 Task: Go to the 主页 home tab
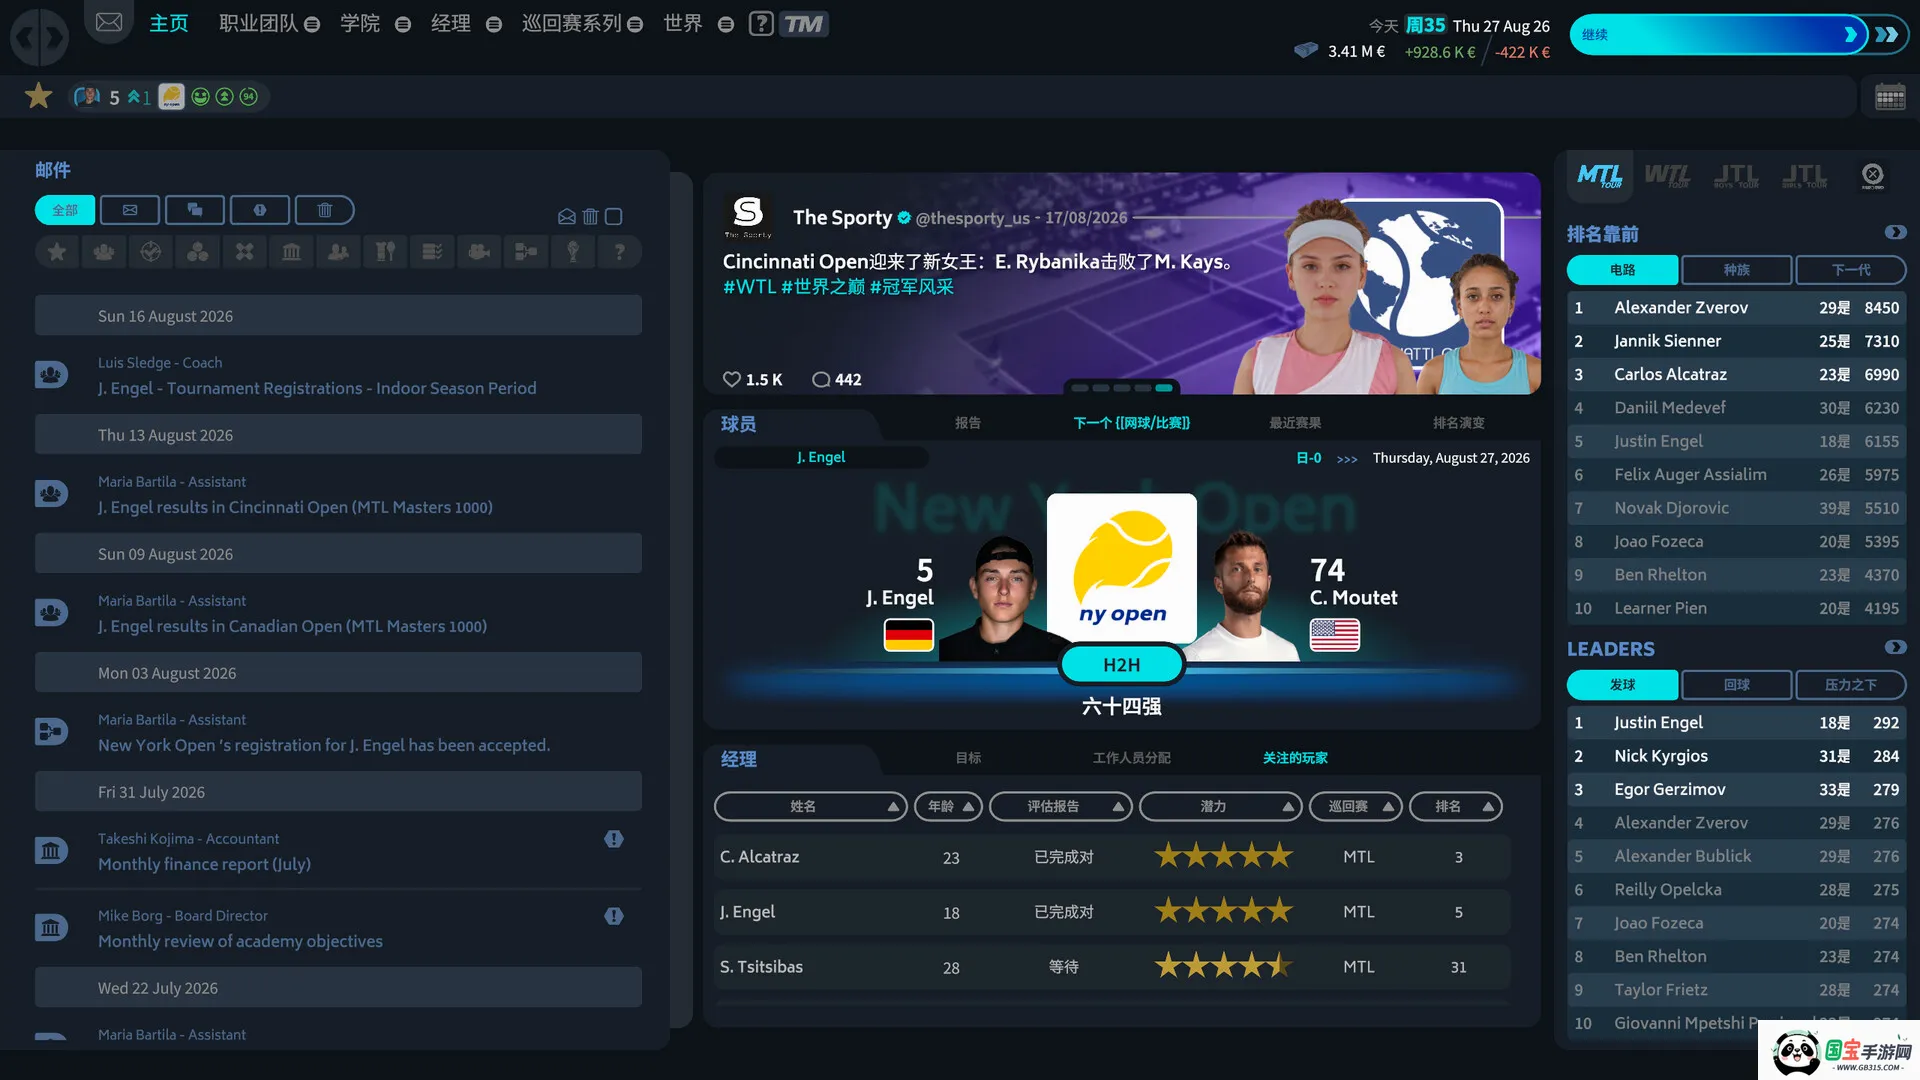tap(168, 23)
